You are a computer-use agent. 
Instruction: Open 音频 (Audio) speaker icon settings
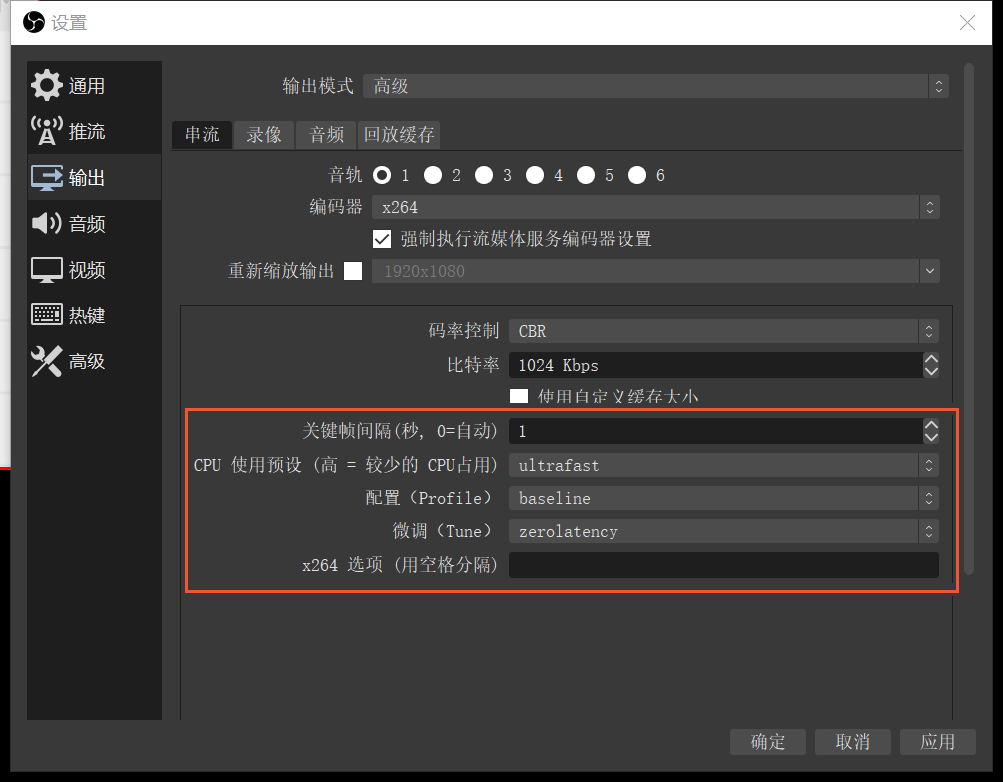[47, 223]
